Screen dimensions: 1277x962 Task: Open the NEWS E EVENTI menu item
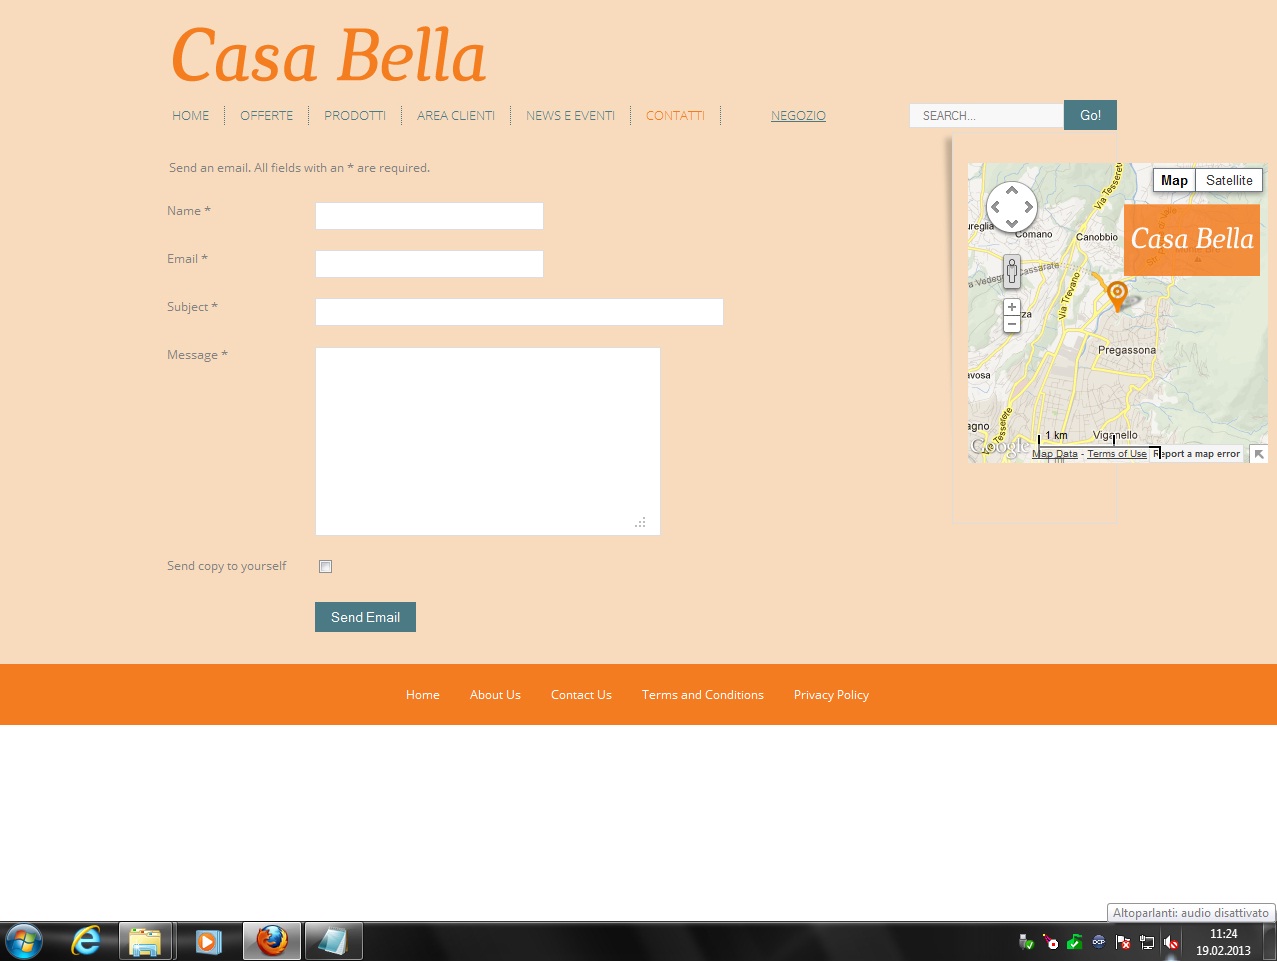click(570, 116)
